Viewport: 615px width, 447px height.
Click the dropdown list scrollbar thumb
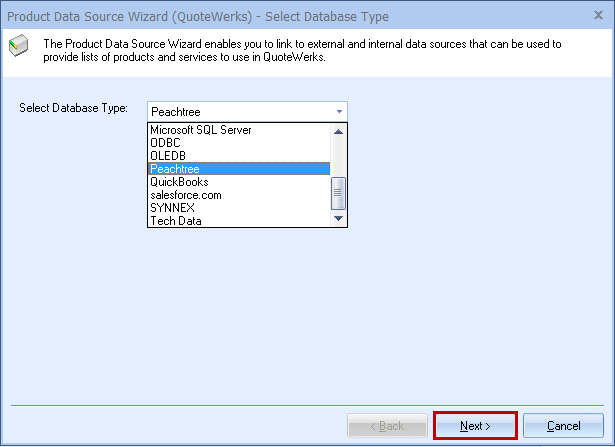tap(338, 193)
